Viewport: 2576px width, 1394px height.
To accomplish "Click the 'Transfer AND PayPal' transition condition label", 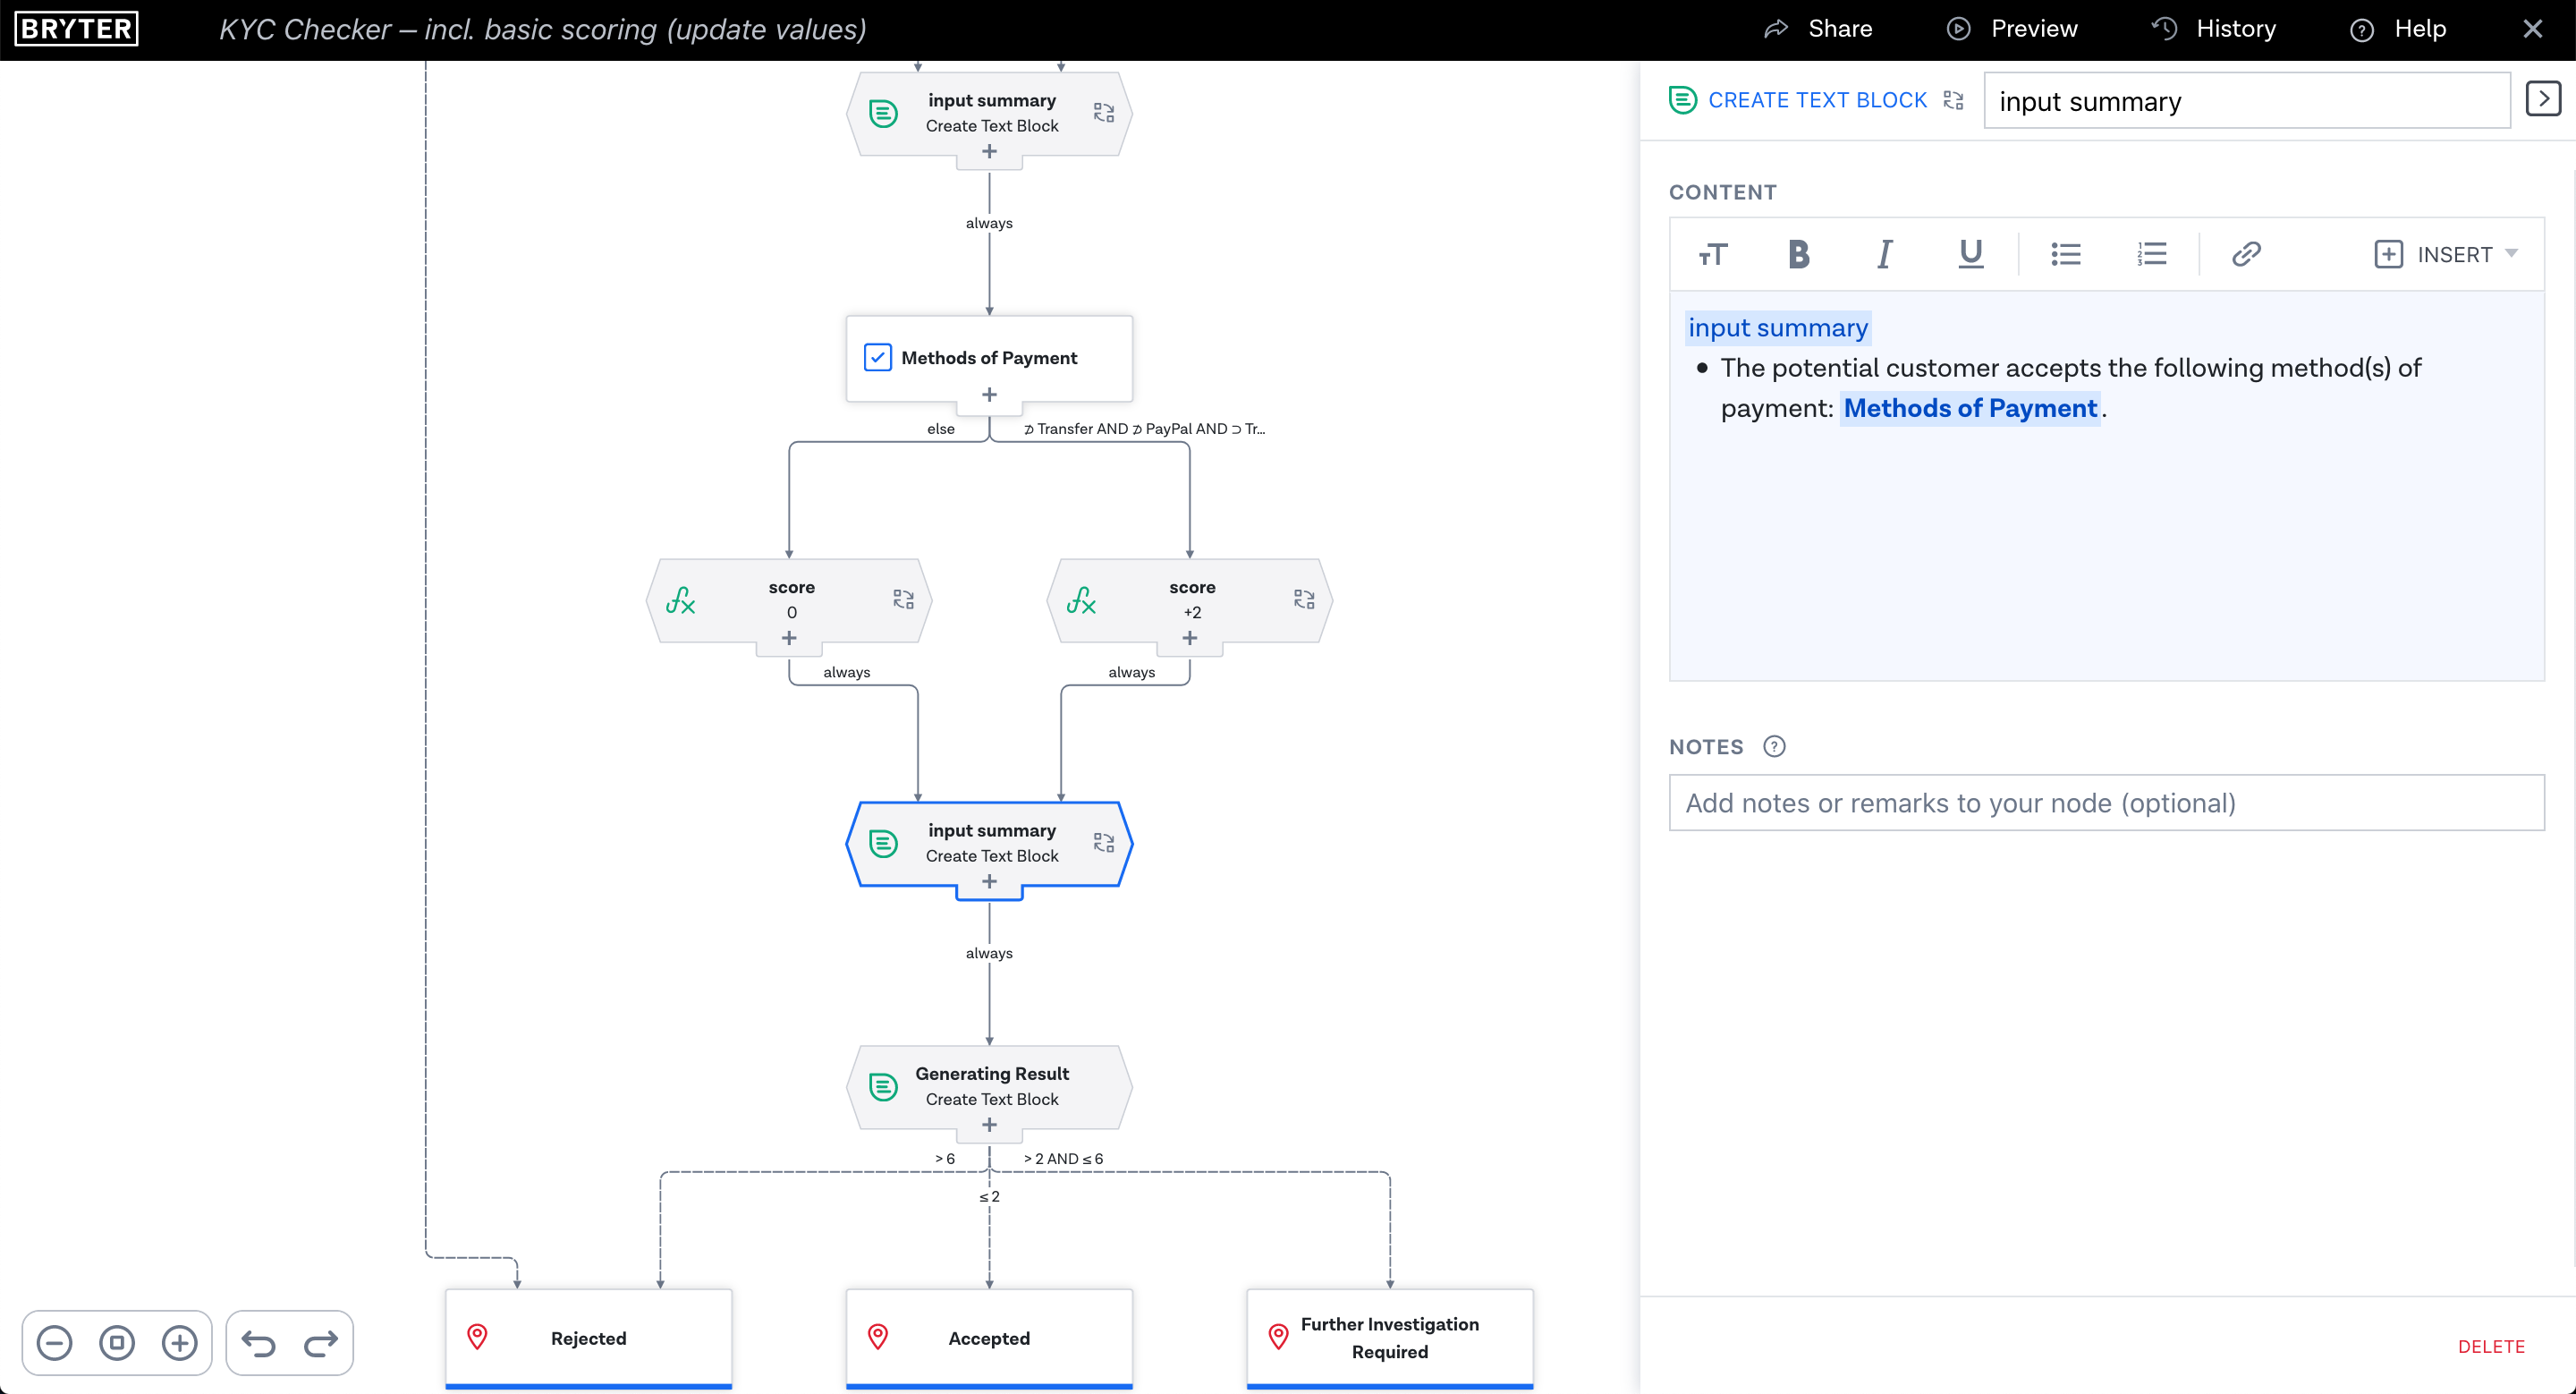I will coord(1144,429).
